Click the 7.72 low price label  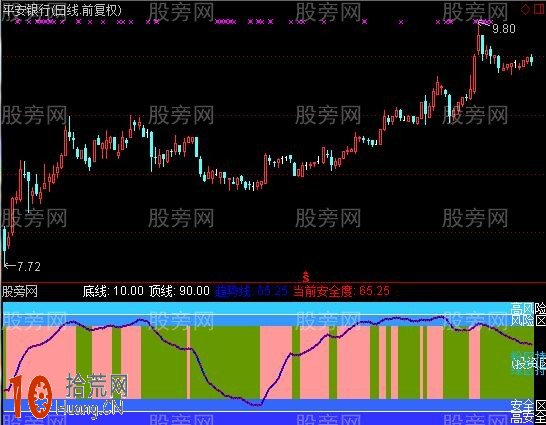[x=29, y=267]
